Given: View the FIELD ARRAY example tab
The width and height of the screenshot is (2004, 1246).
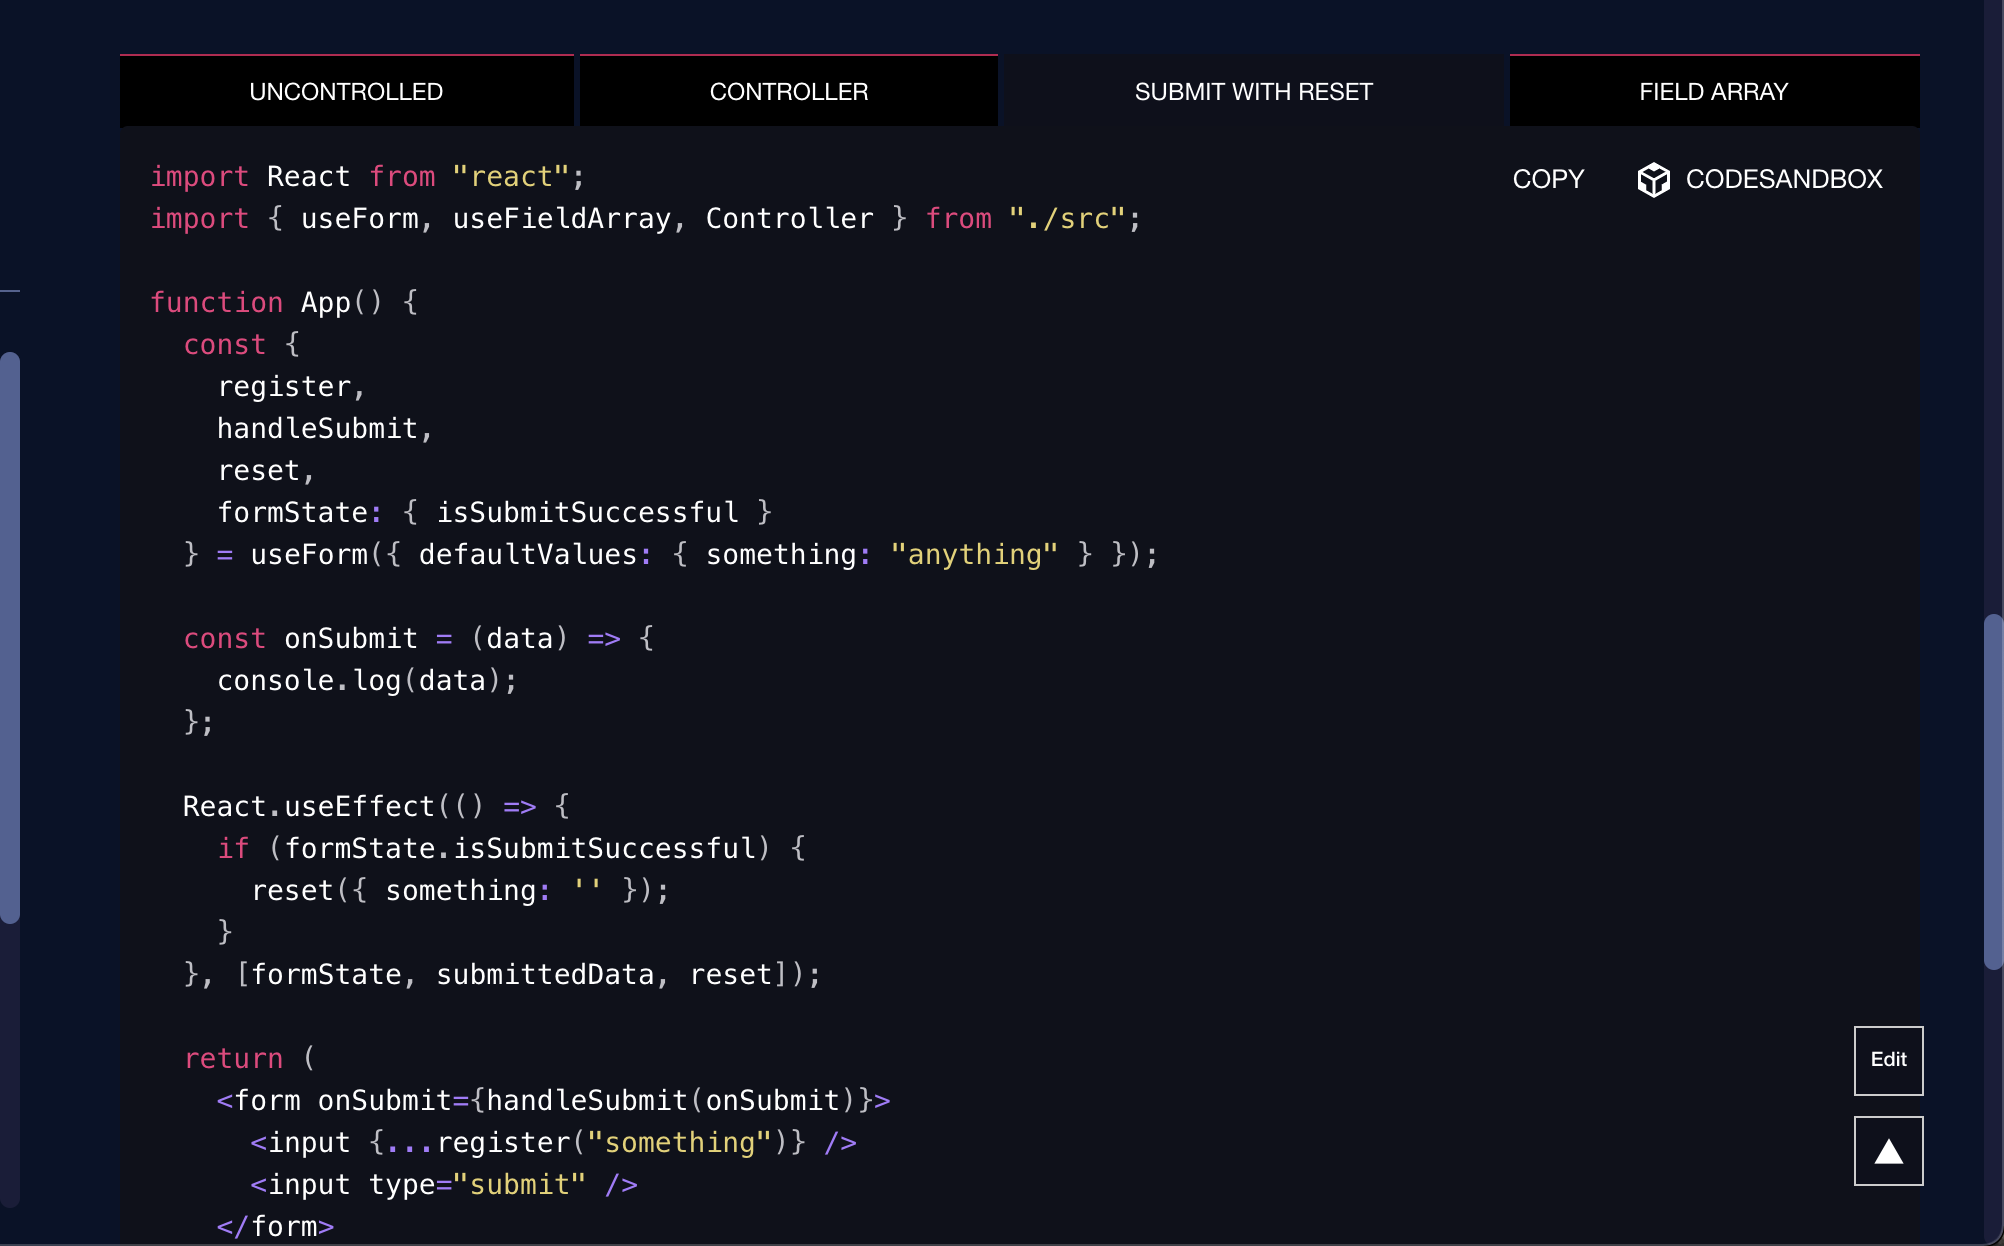Looking at the screenshot, I should [1714, 91].
